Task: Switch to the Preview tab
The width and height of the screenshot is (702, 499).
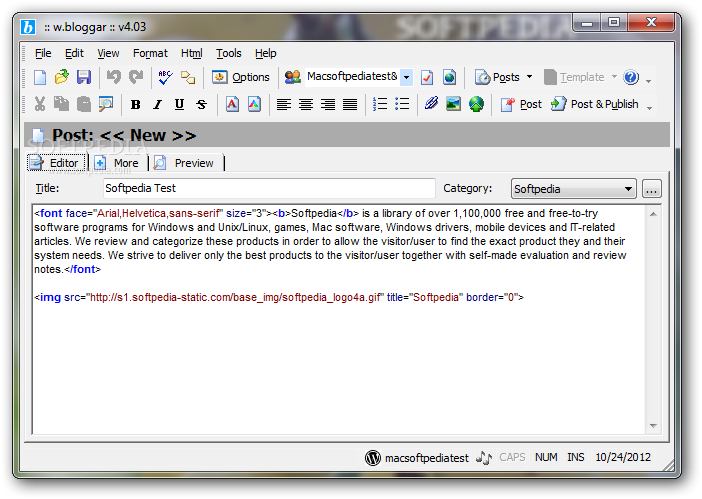Action: point(186,163)
